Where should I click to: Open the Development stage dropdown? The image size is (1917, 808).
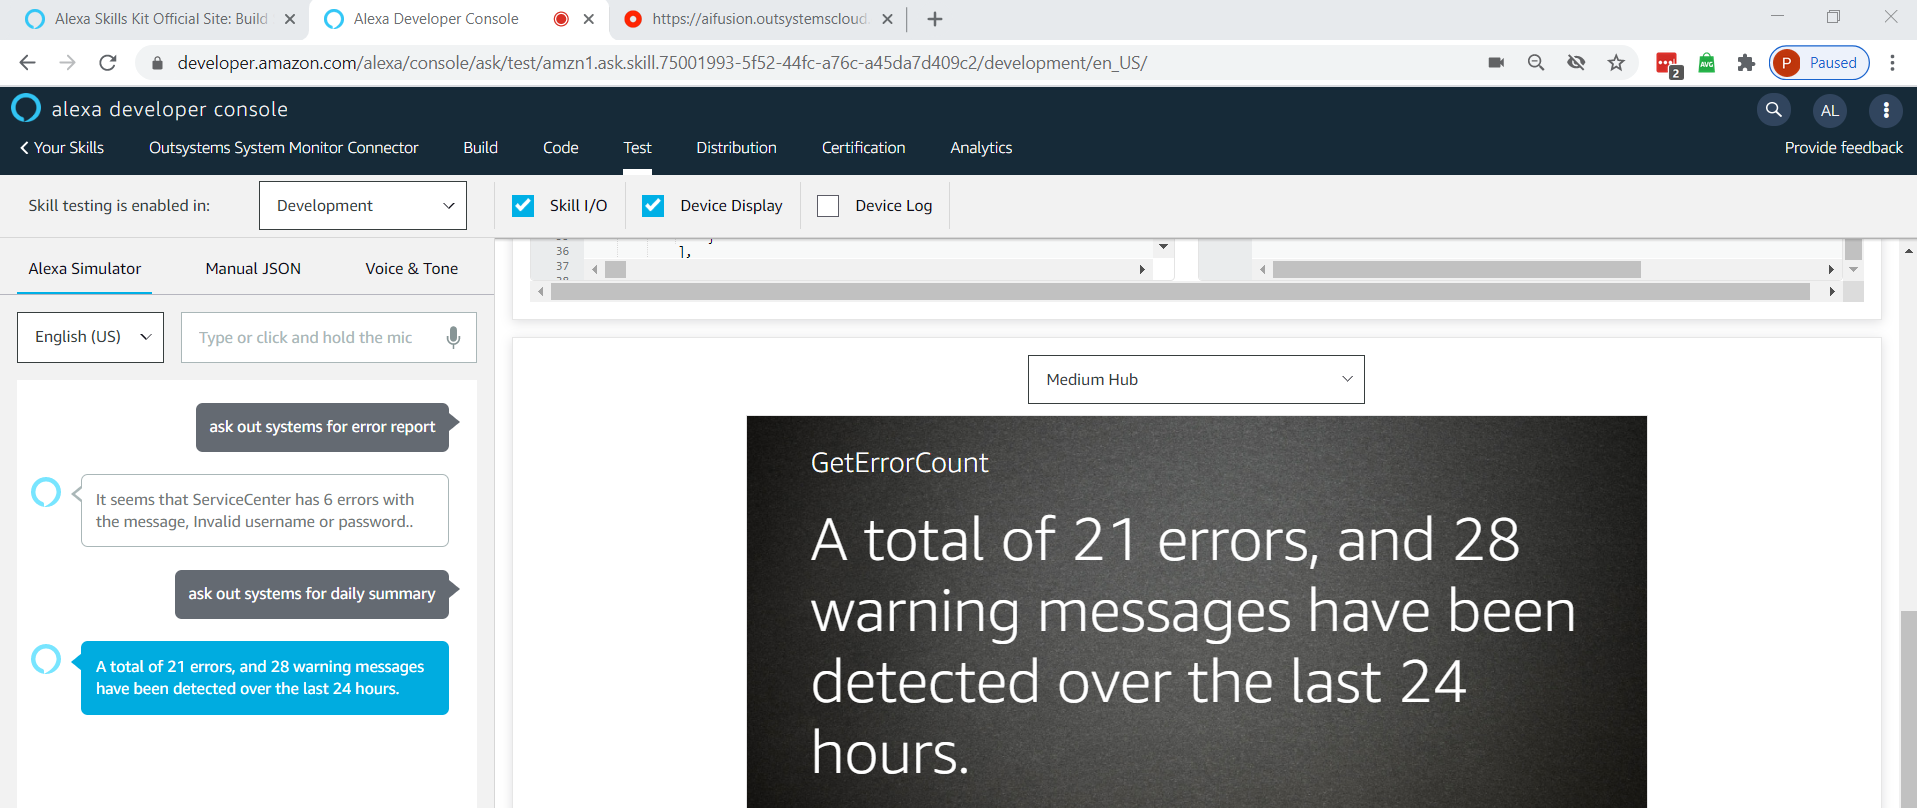[363, 205]
